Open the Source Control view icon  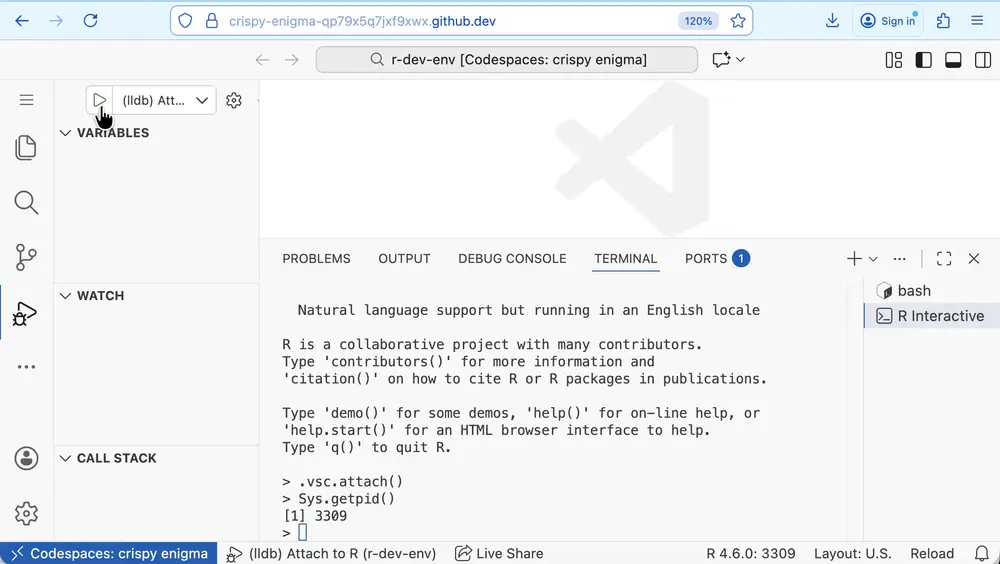[26, 257]
